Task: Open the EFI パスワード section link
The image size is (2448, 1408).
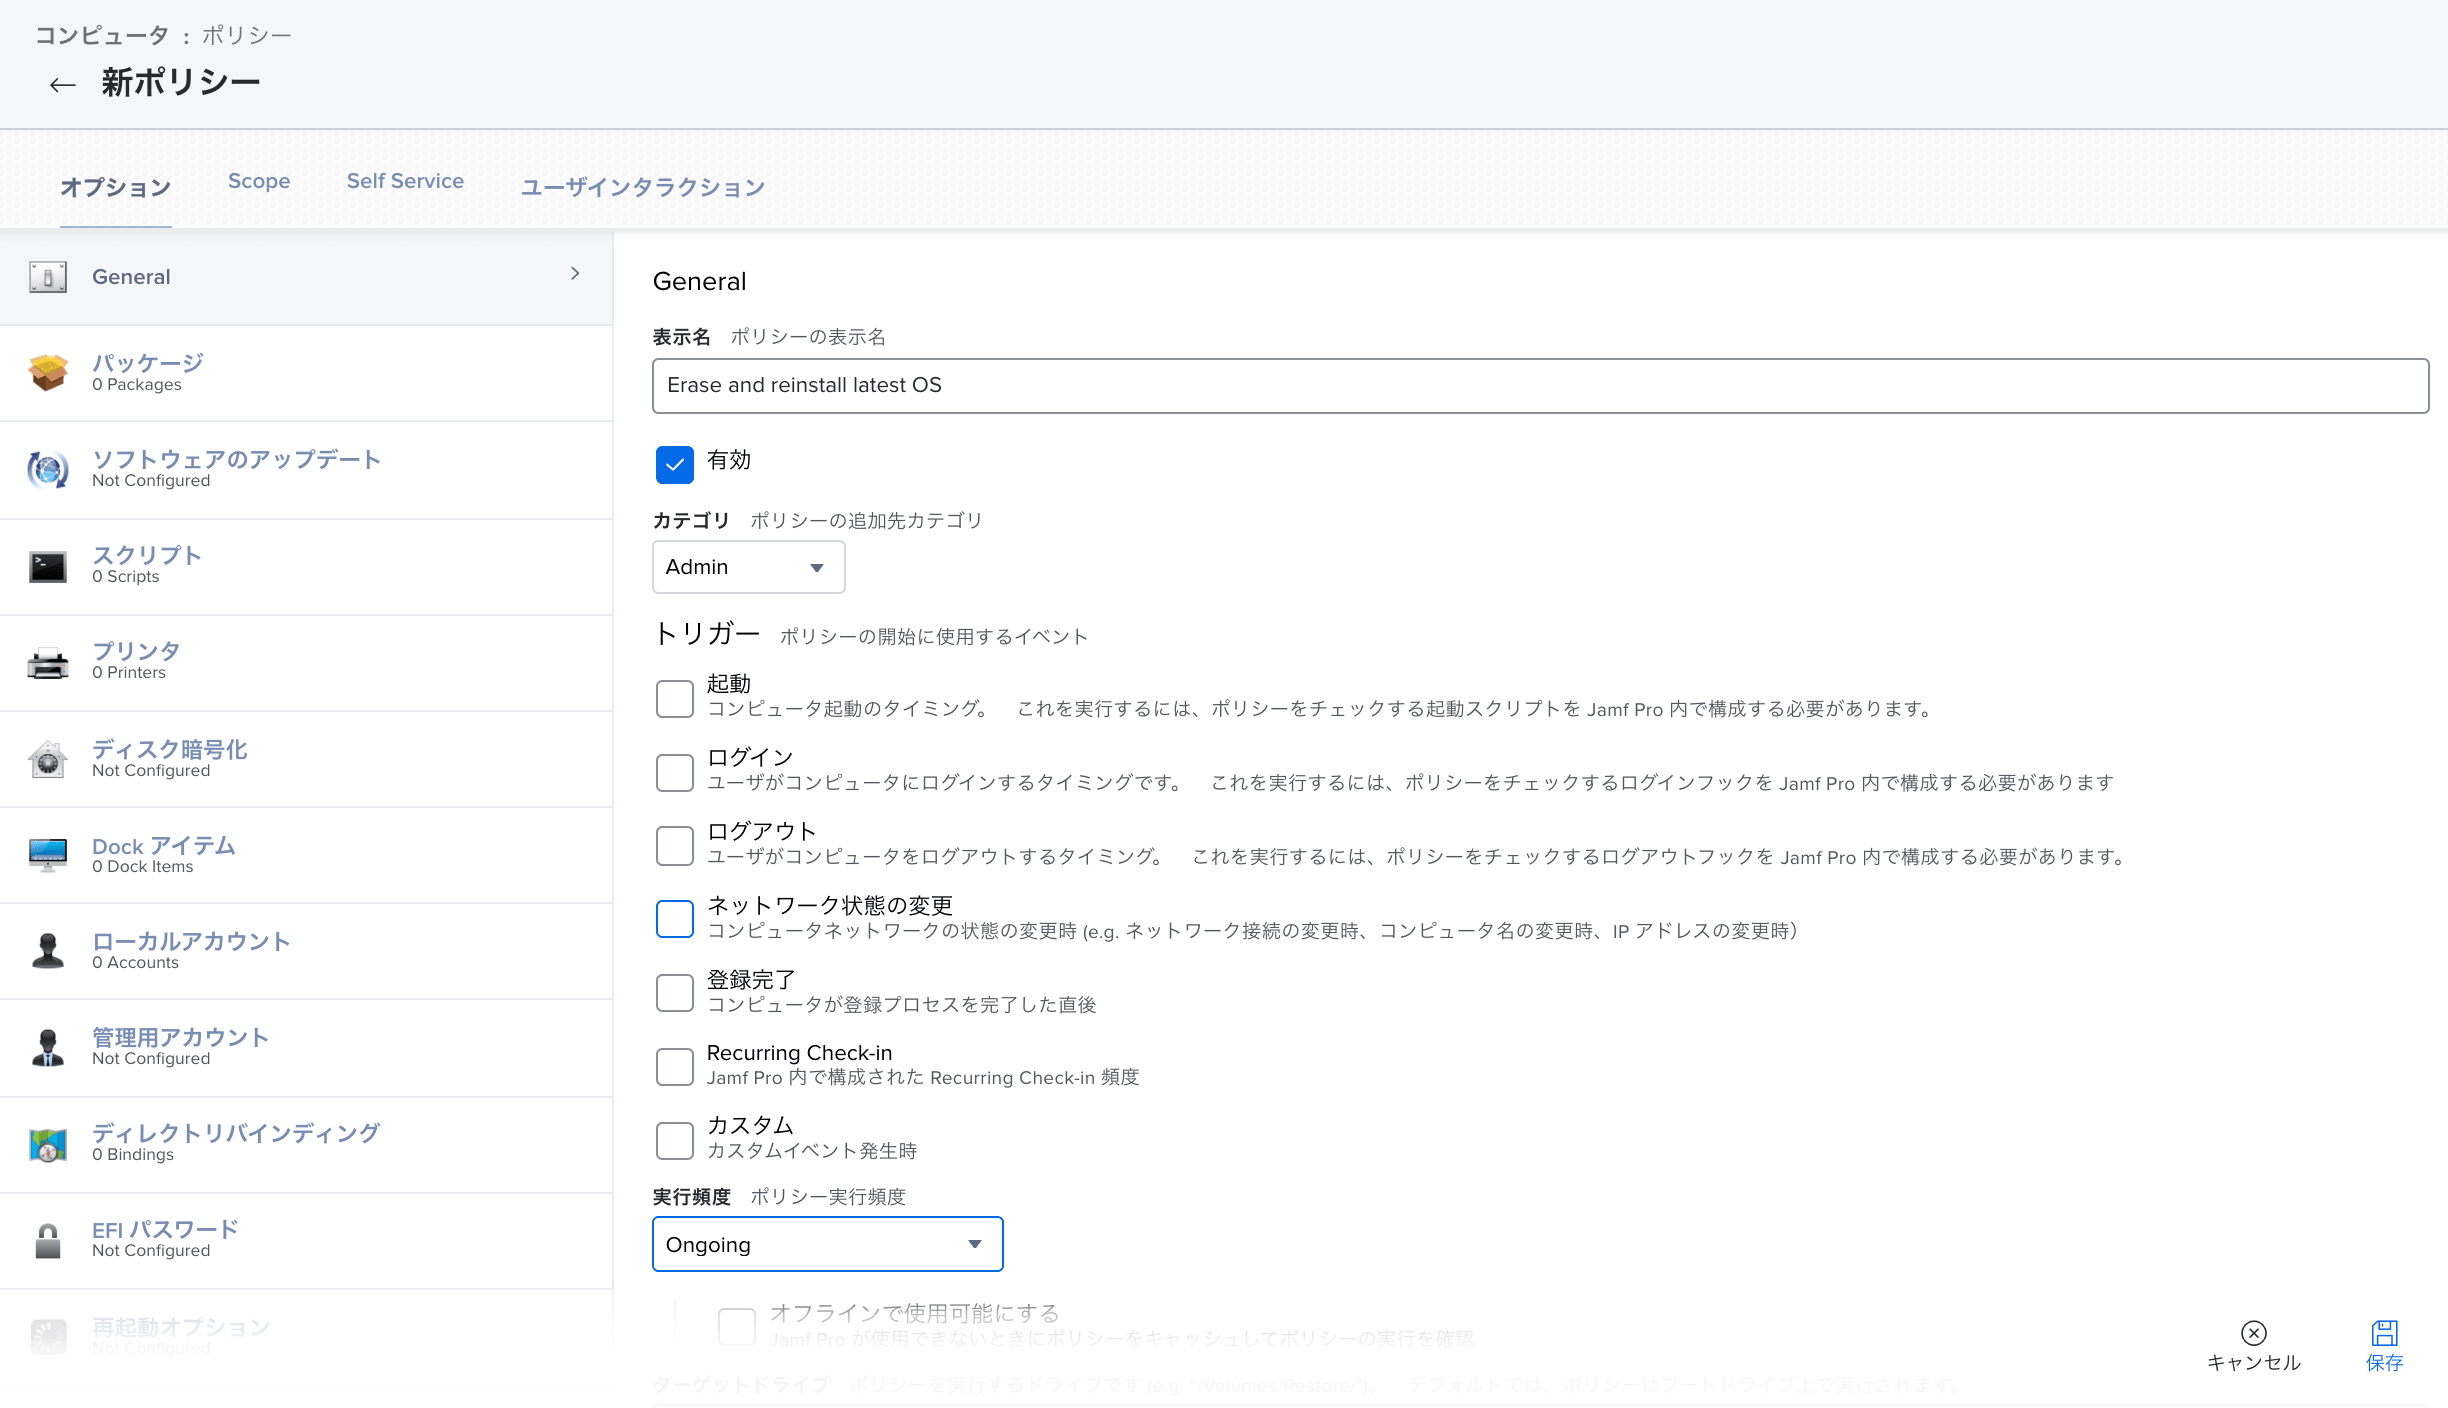Action: 165,1229
